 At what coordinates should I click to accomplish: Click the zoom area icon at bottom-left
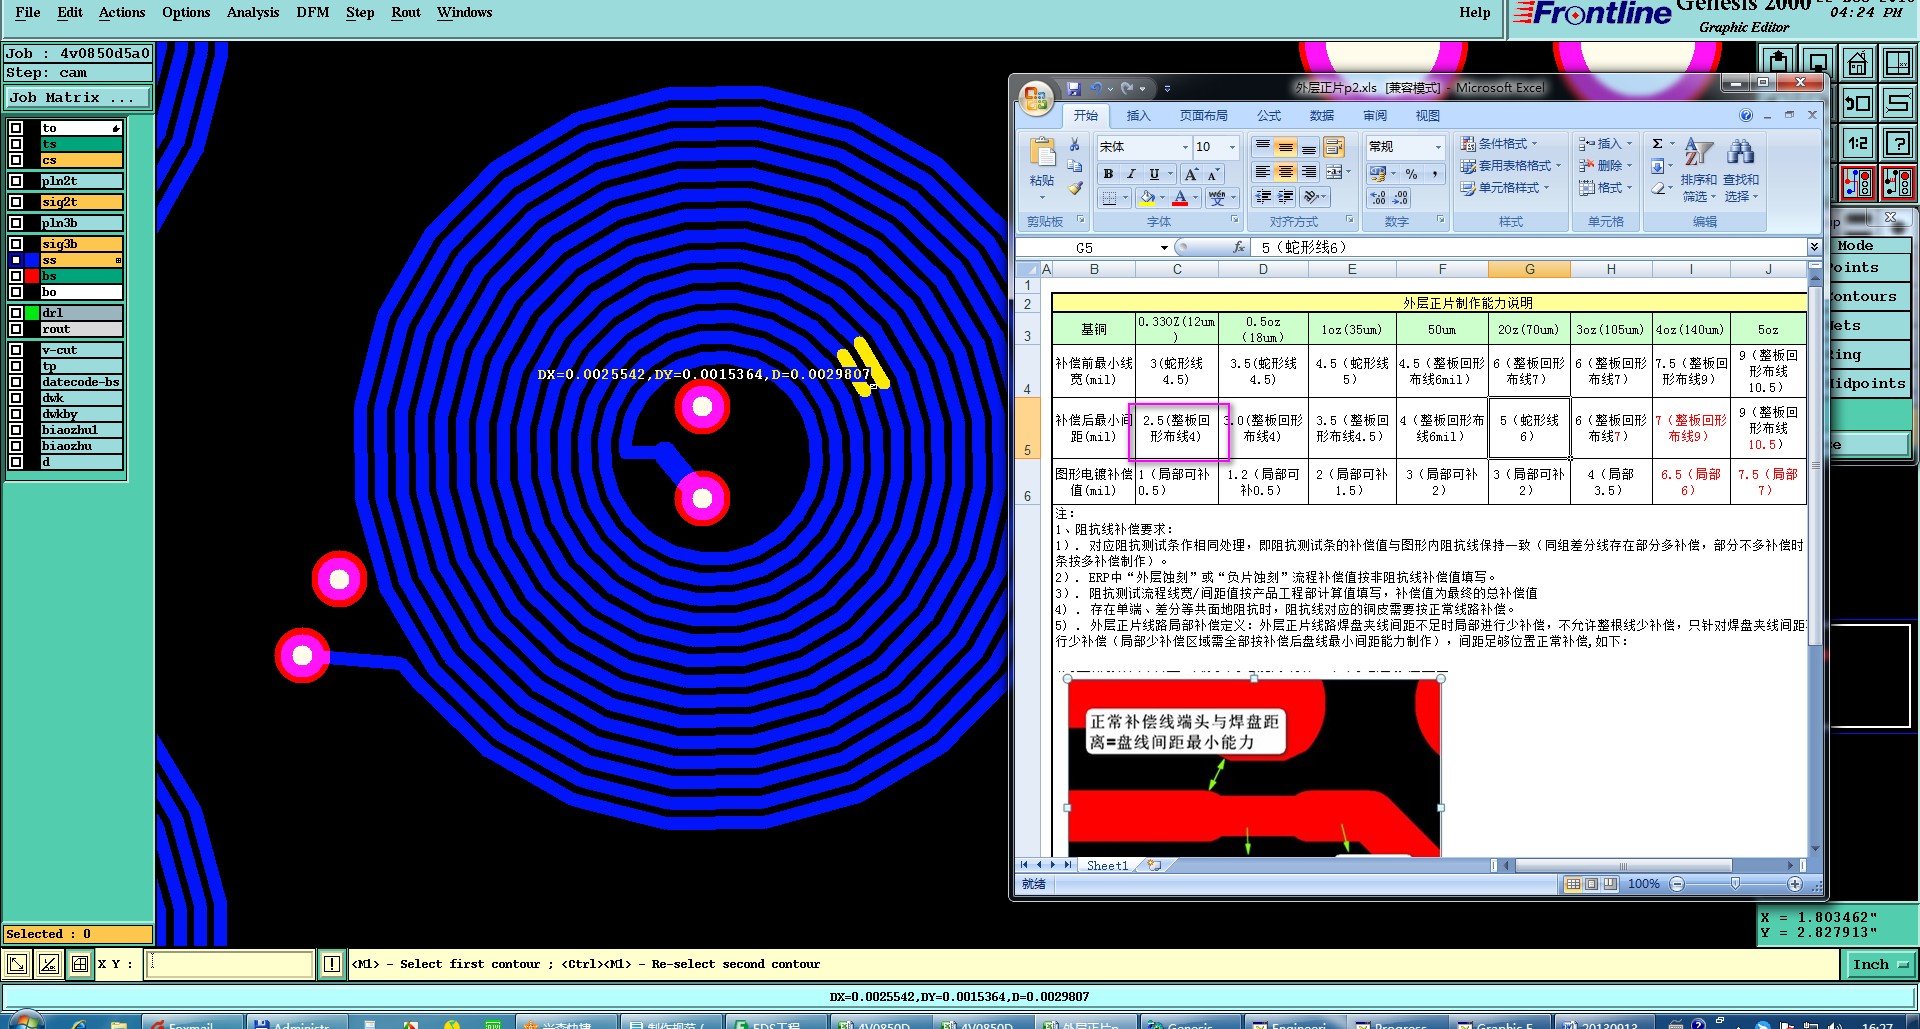point(17,964)
